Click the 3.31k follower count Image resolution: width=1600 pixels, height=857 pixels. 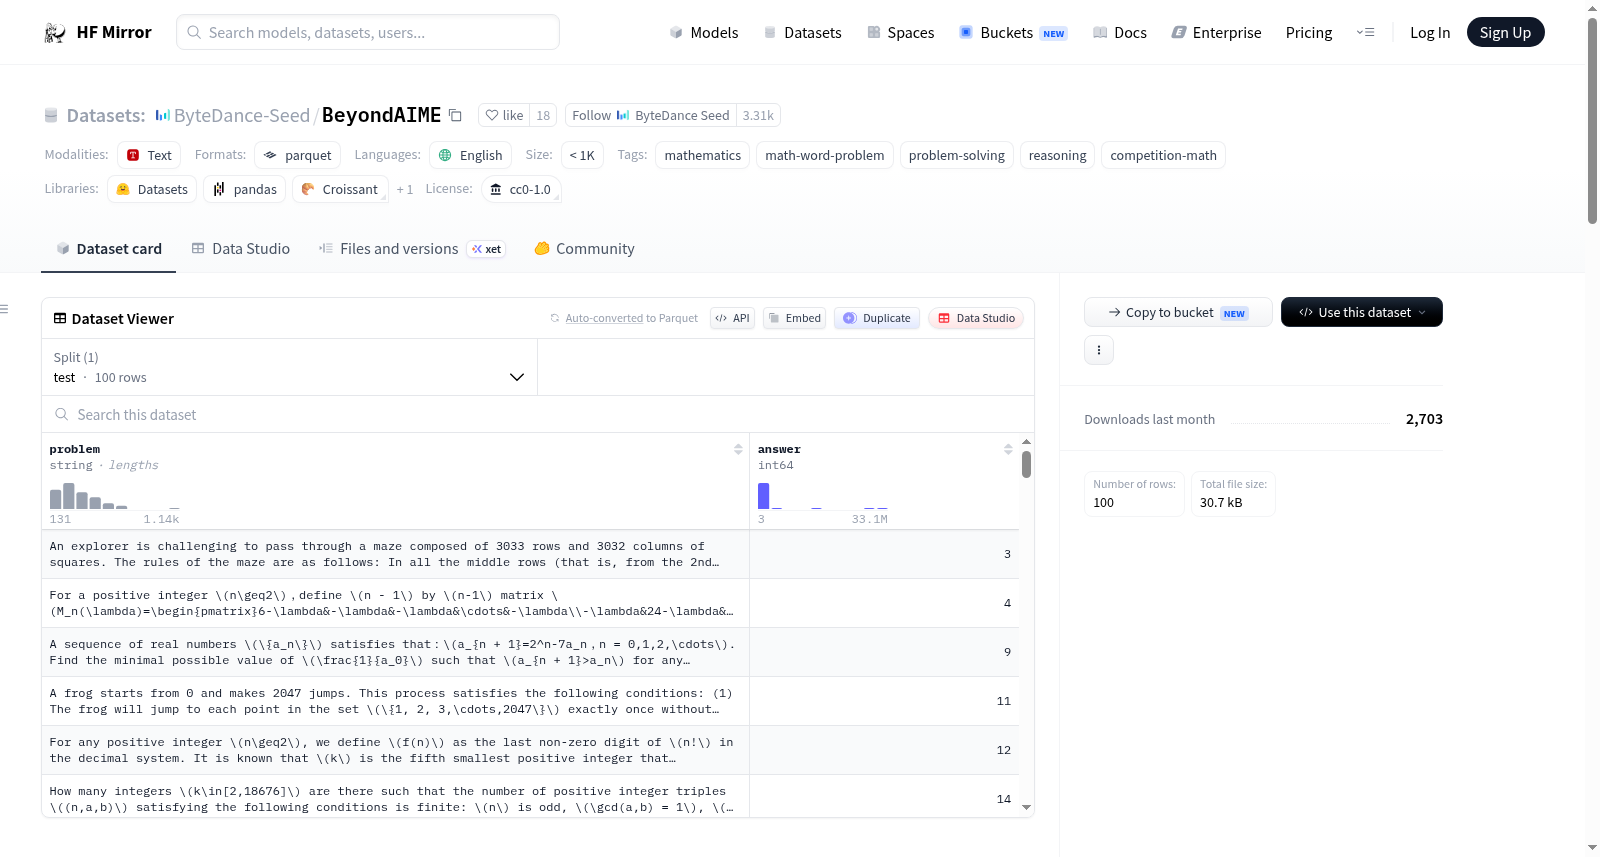pos(758,115)
